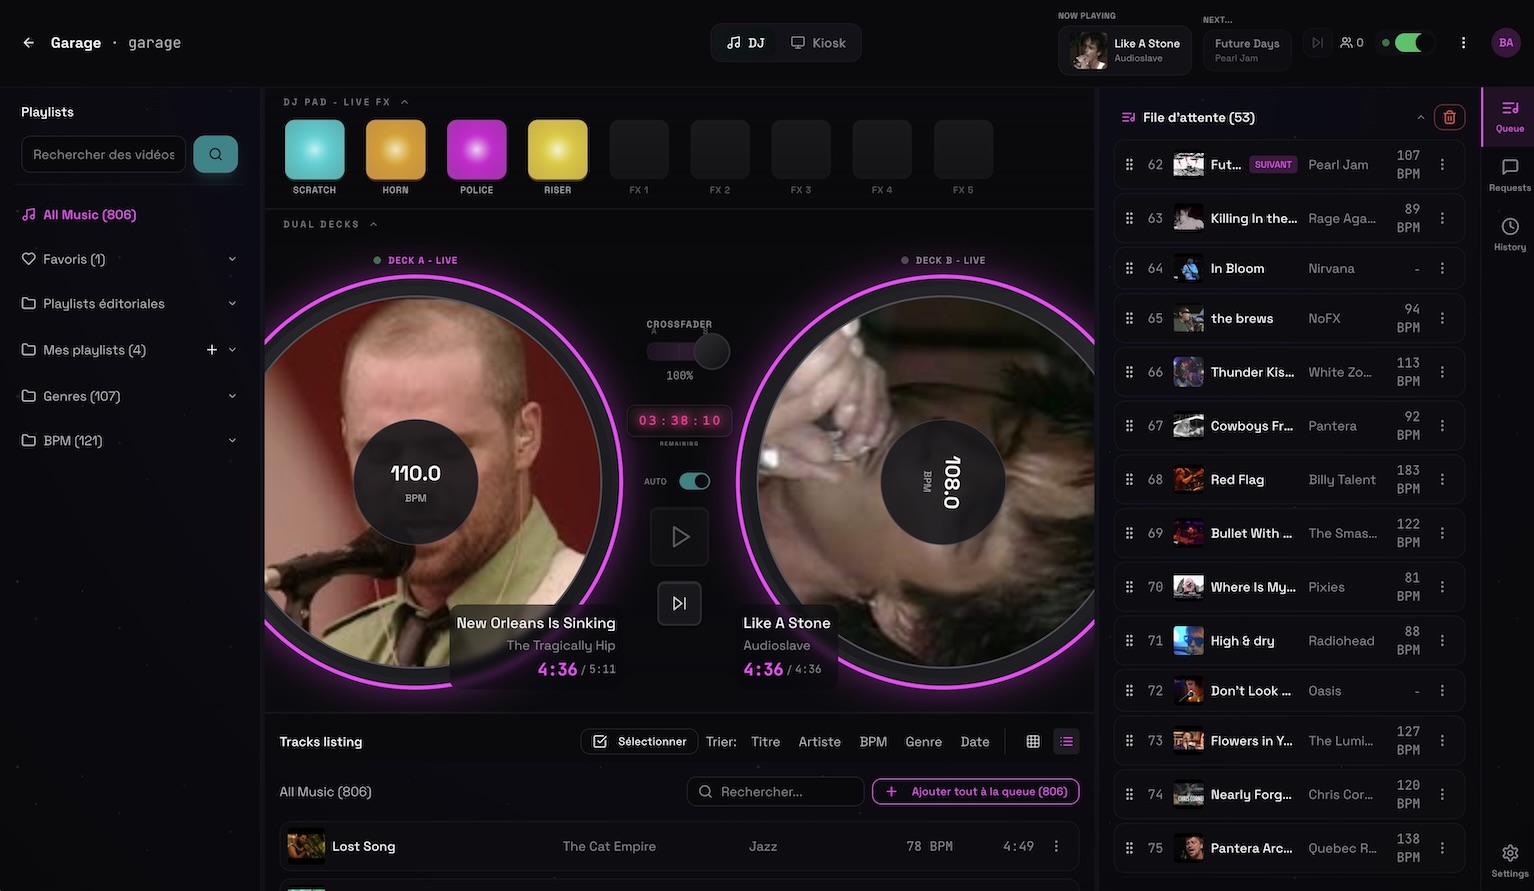Image resolution: width=1534 pixels, height=891 pixels.
Task: Expand the BPM (121) sidebar section
Action: [x=232, y=440]
